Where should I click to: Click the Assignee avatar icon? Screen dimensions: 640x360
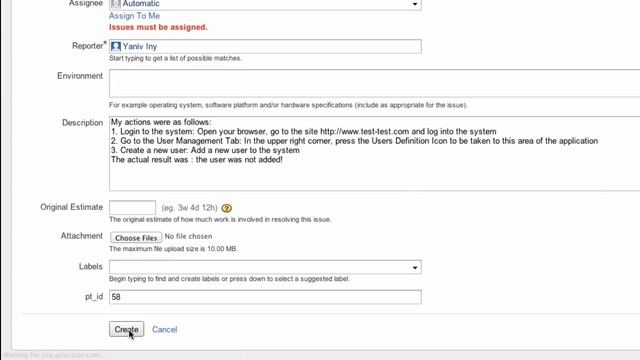click(116, 4)
